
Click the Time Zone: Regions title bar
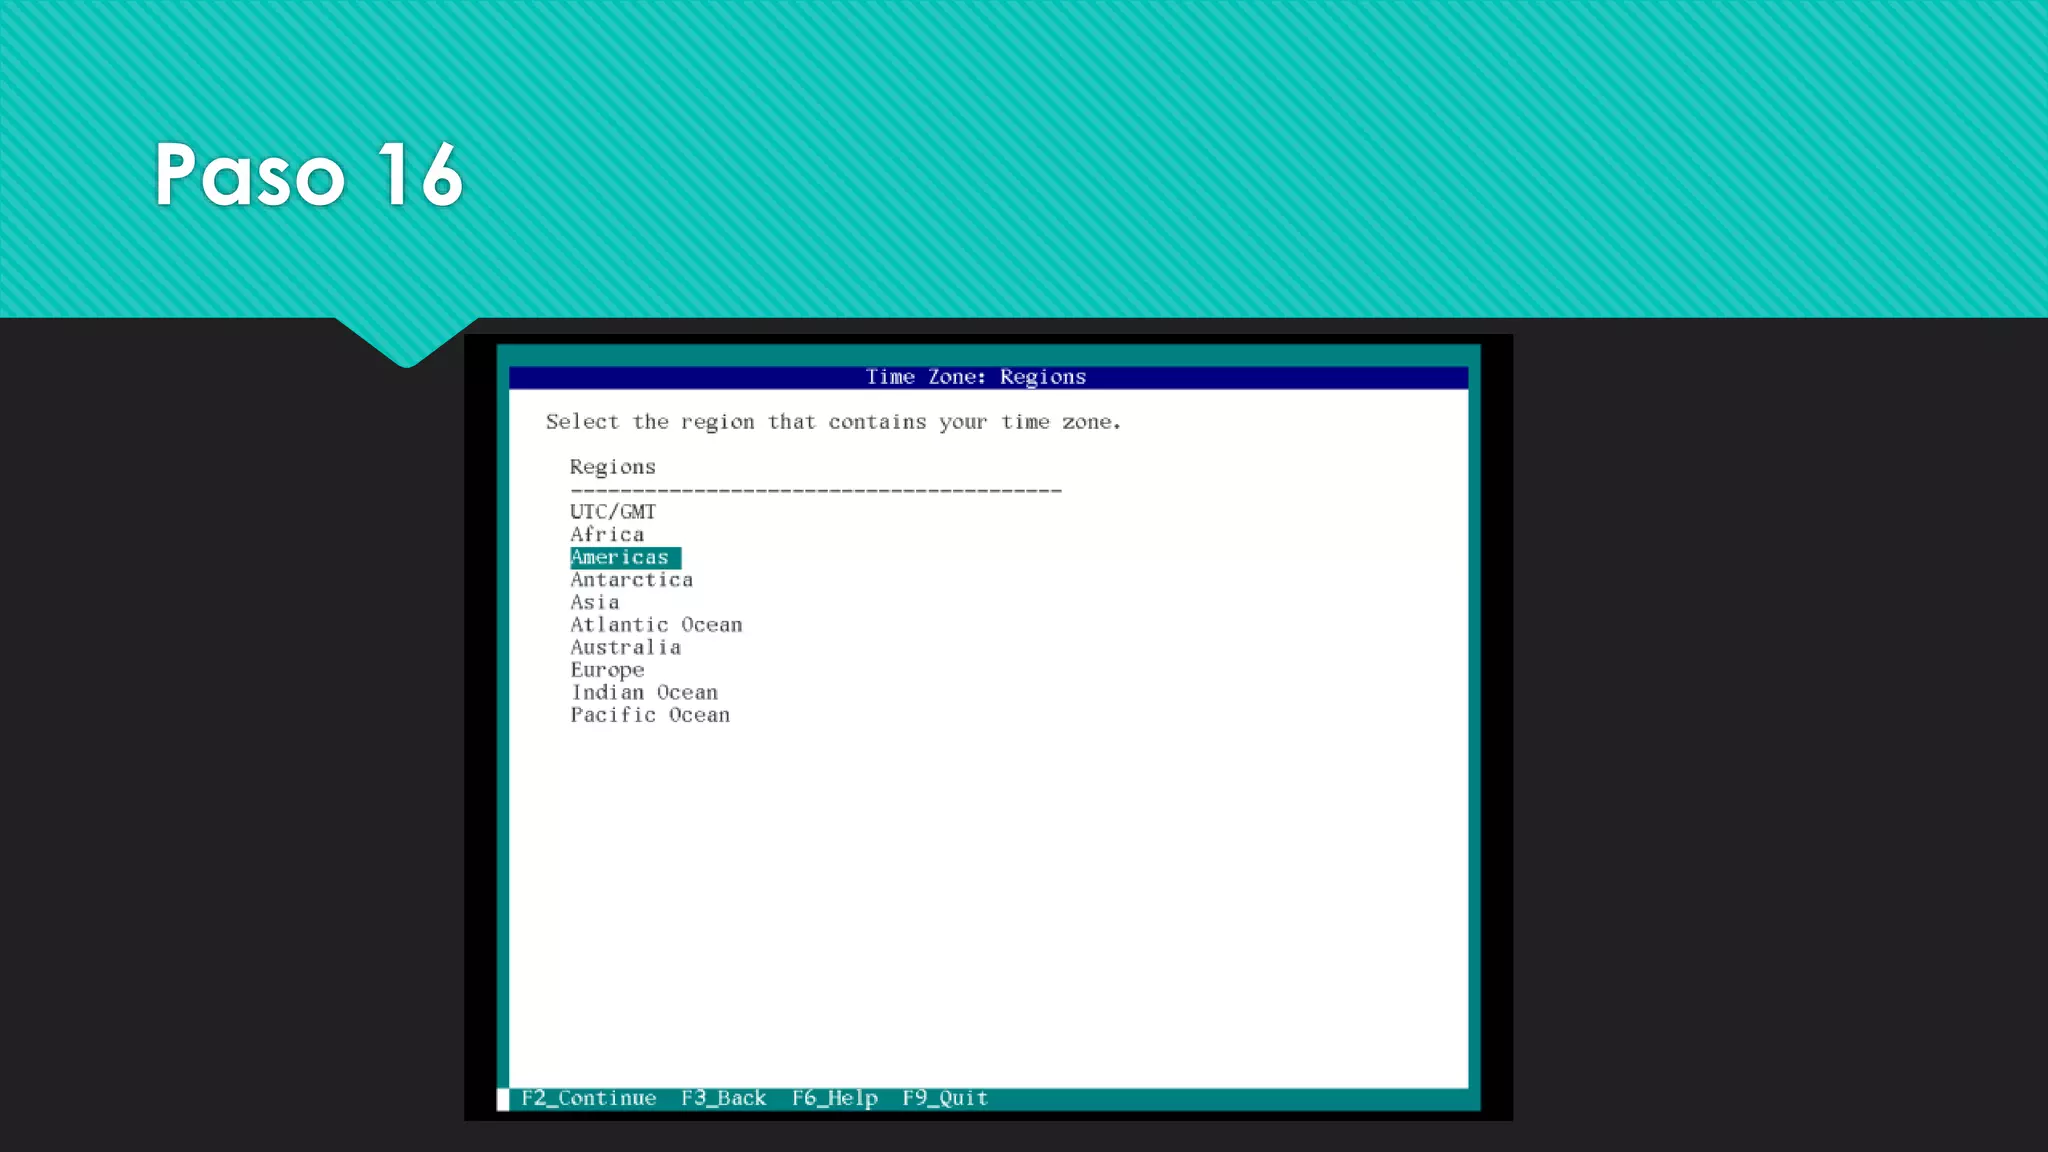click(x=976, y=377)
